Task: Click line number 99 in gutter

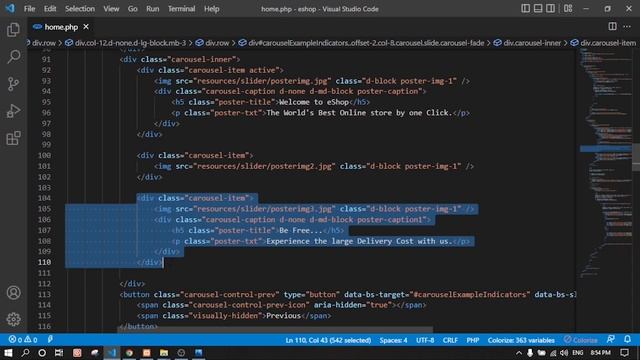Action: pos(46,144)
